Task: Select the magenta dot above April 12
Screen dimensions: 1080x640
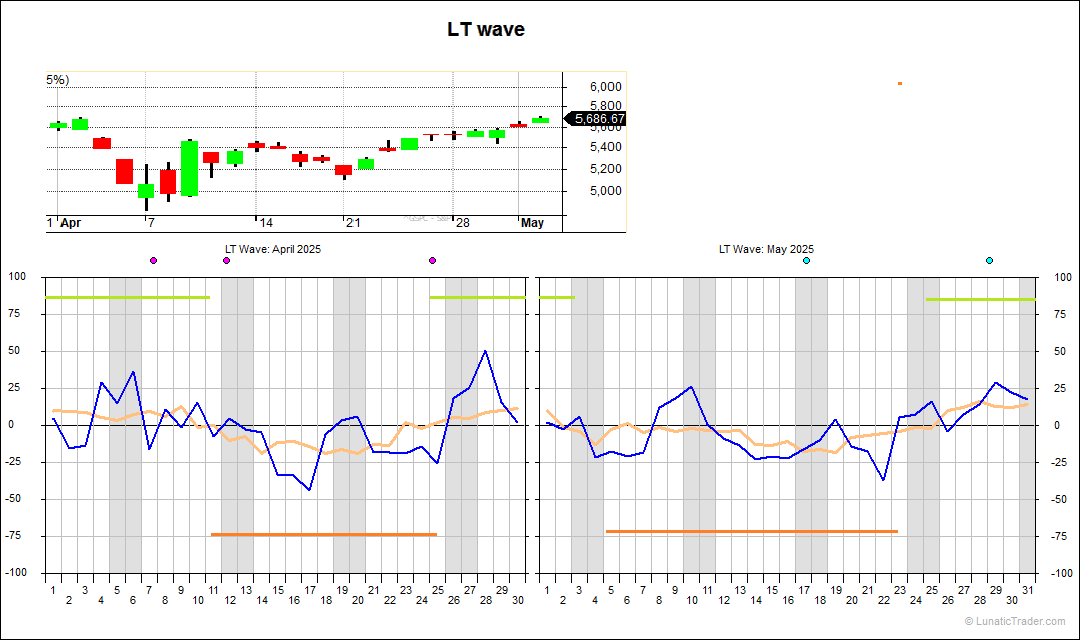Action: pos(226,260)
